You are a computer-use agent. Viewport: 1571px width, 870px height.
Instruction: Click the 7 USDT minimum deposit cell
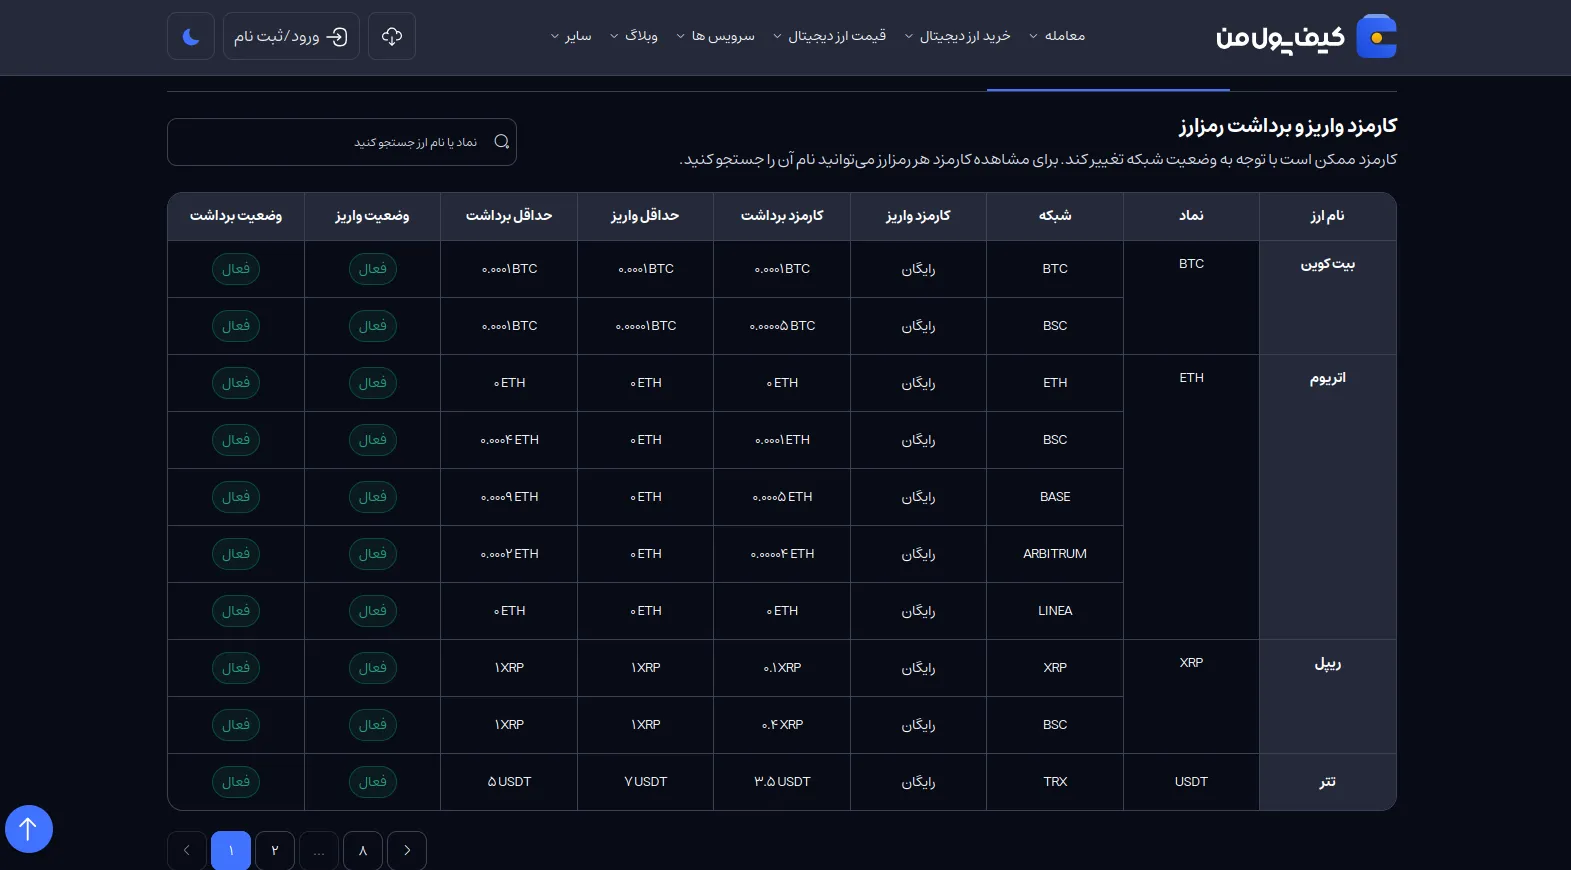tap(645, 782)
